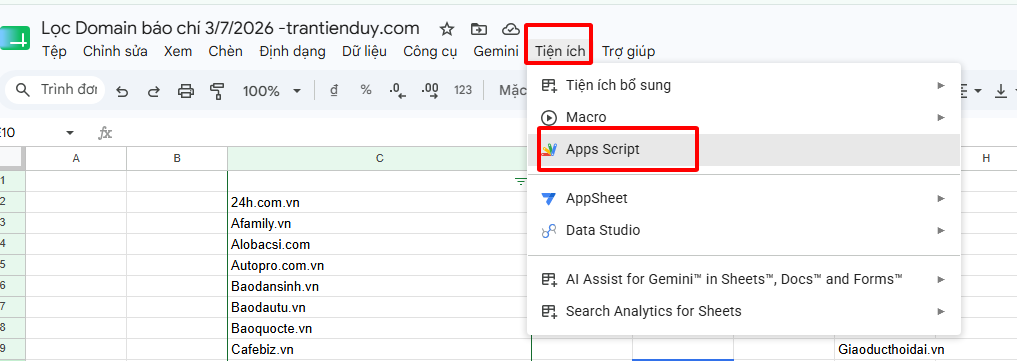
Task: Click the Macro play icon
Action: (x=549, y=117)
